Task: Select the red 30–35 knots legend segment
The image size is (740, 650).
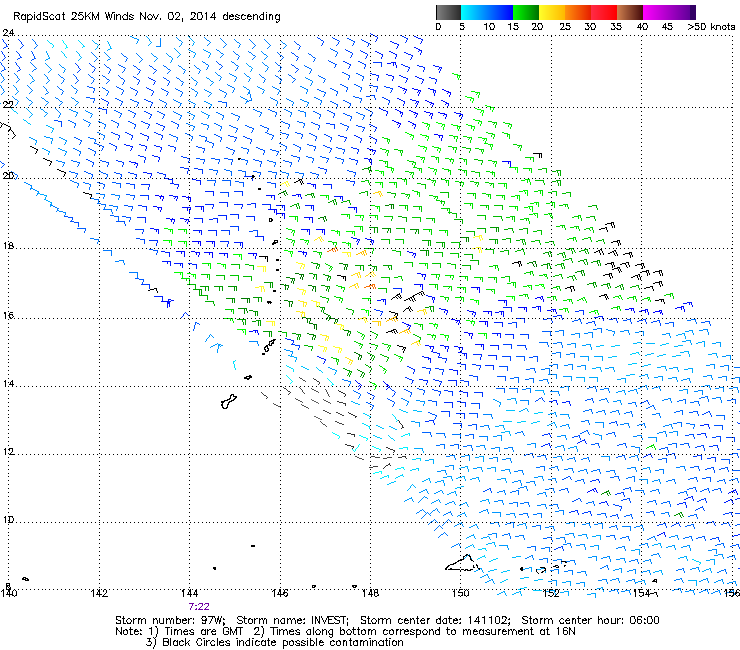Action: [x=604, y=12]
